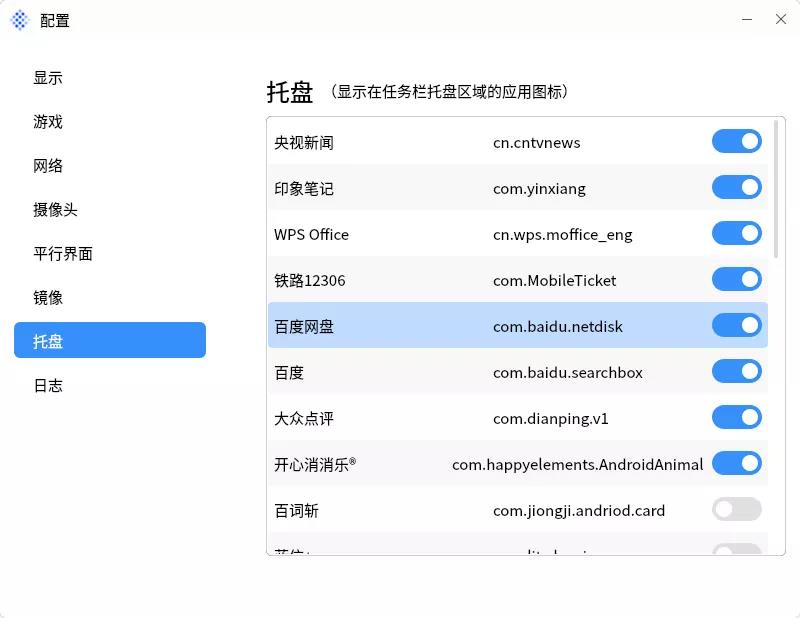Image resolution: width=800 pixels, height=618 pixels.
Task: View the 日志 section
Action: 48,384
